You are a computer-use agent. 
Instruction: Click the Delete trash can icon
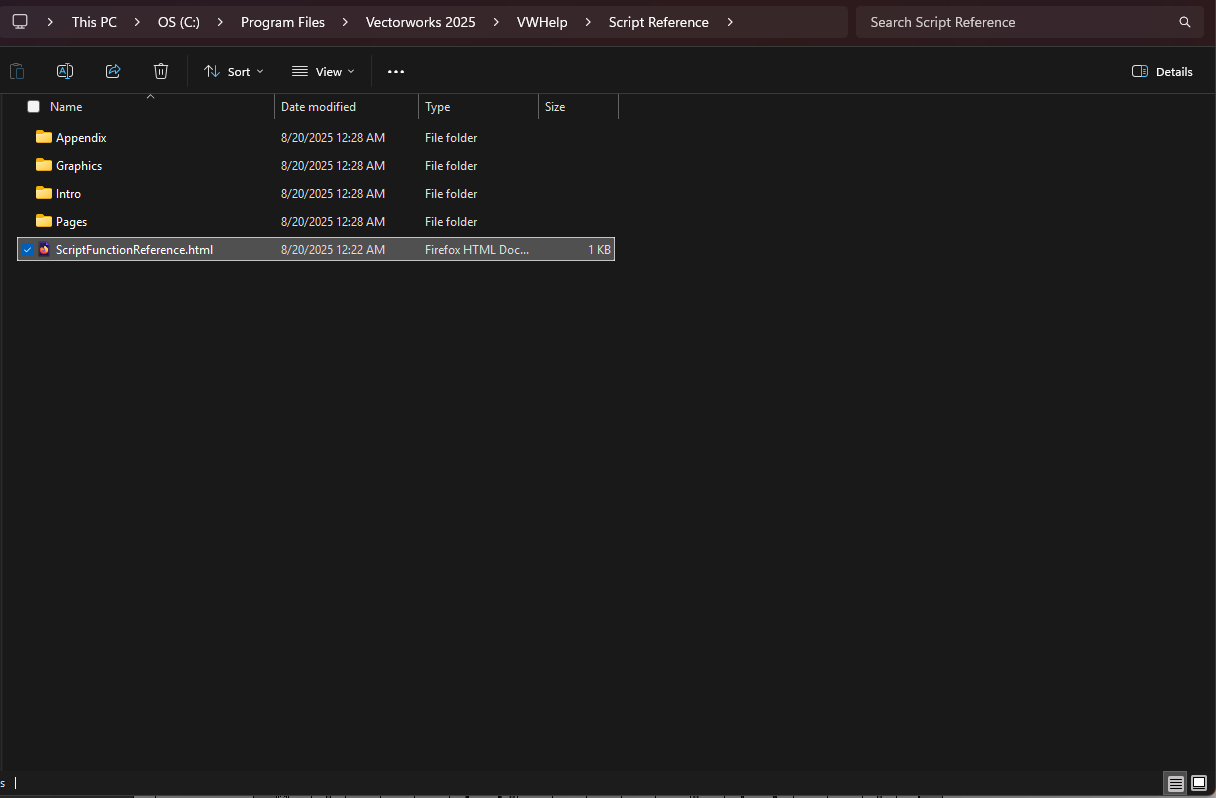[161, 71]
